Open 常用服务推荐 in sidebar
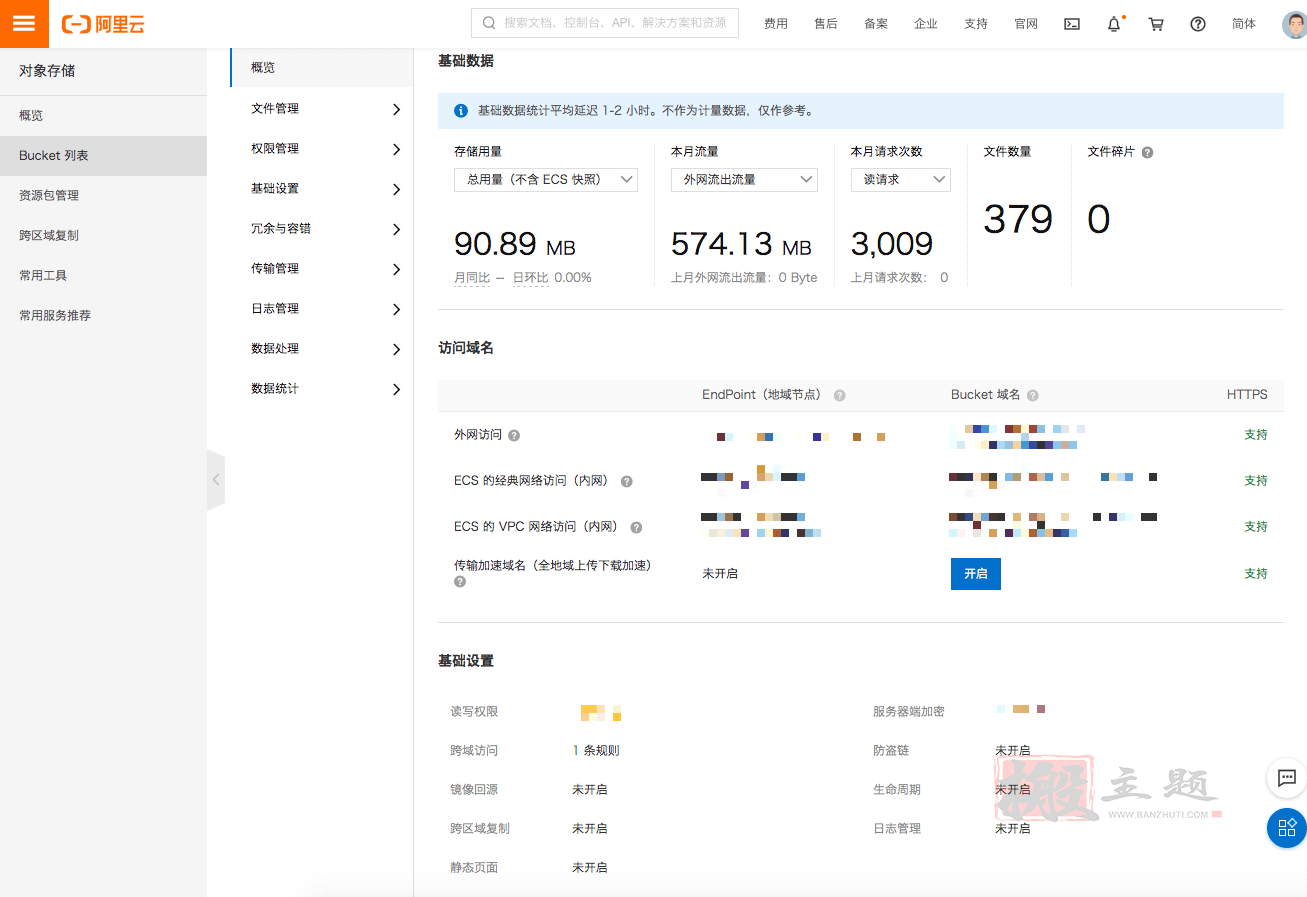Screen dimensions: 1307x897 point(103,316)
